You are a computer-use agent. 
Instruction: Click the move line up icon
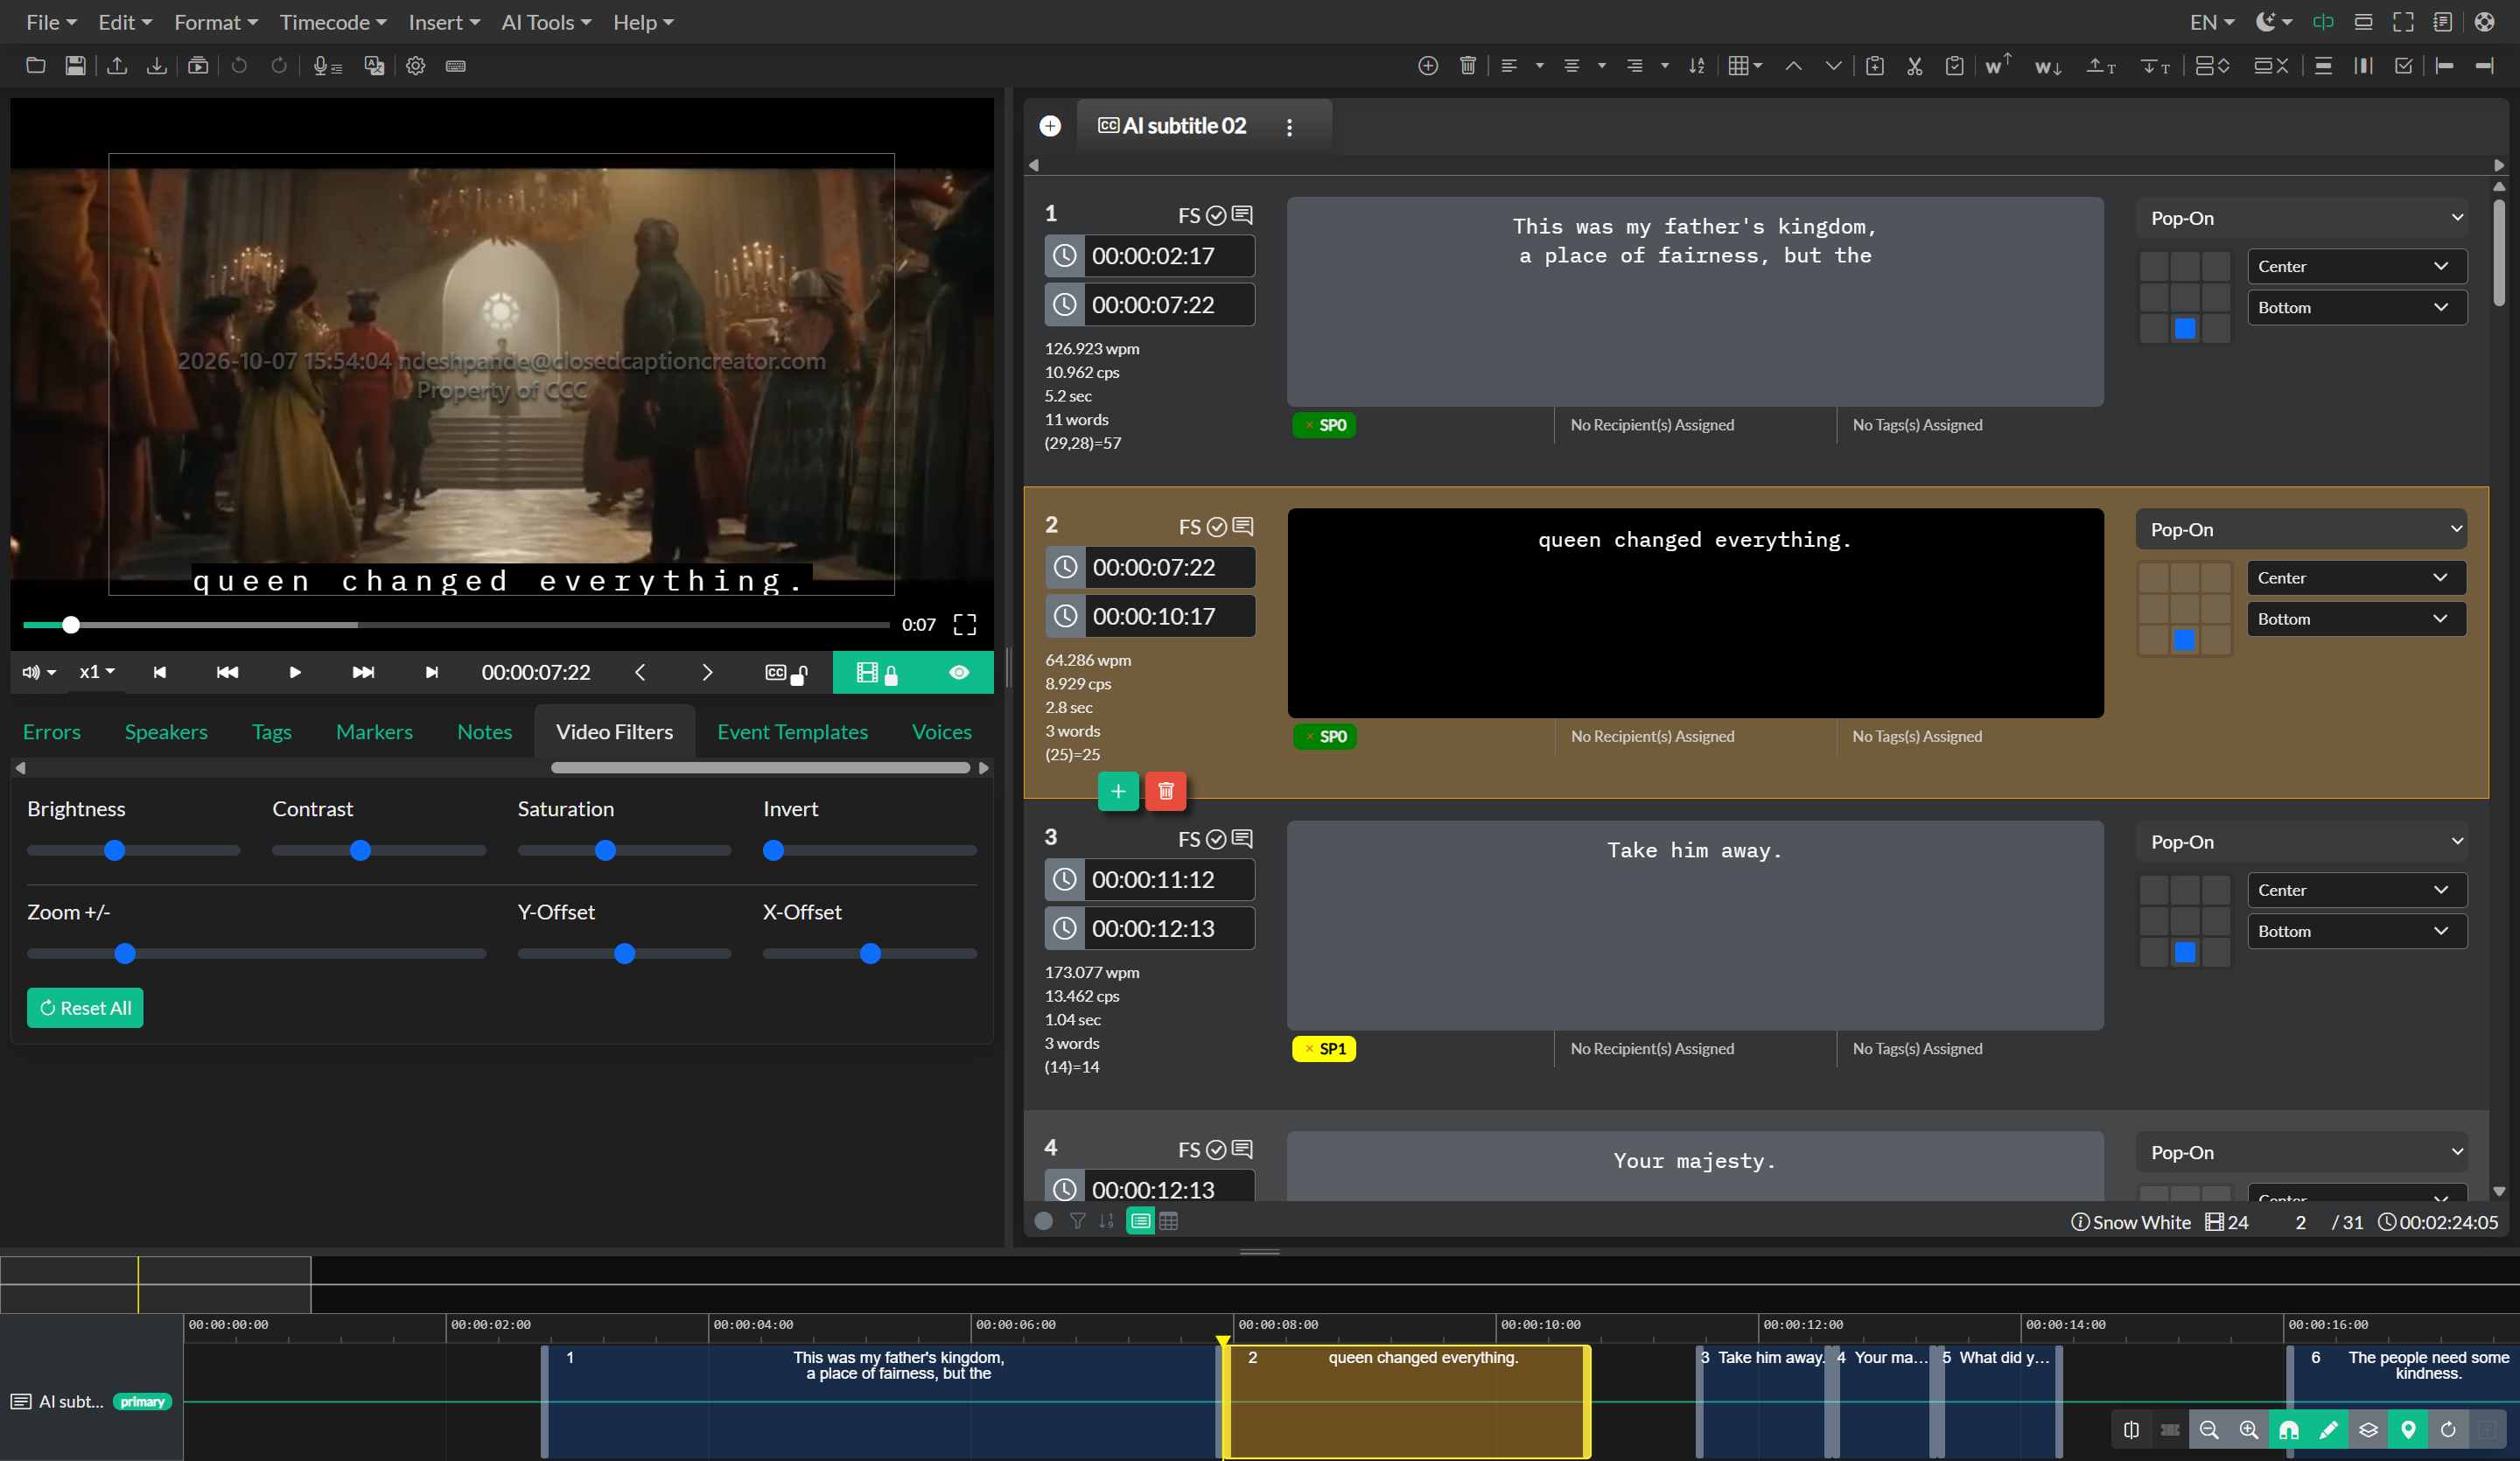pos(2101,66)
